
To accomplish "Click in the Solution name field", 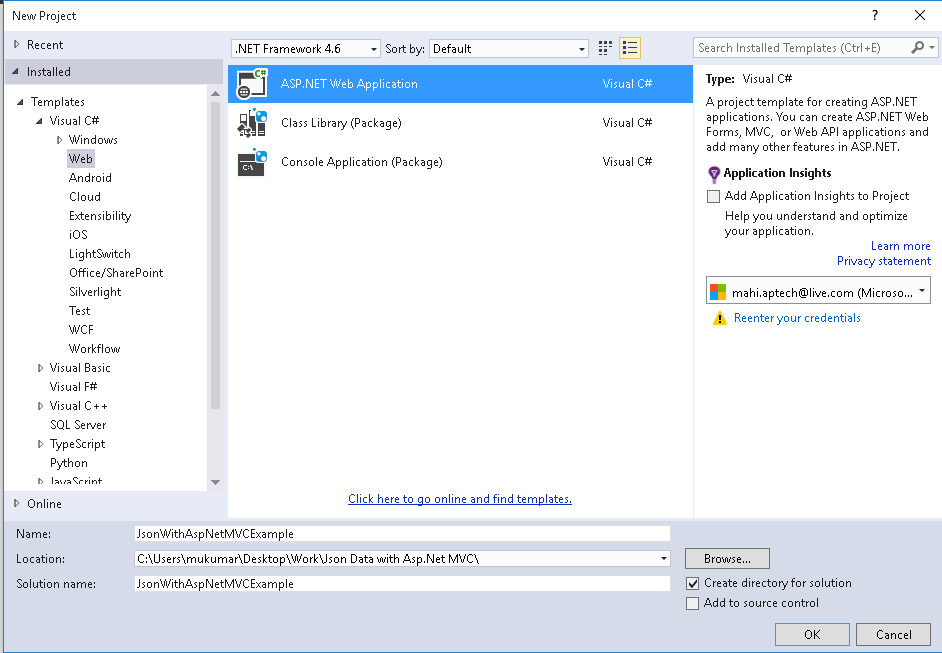I will coord(402,583).
